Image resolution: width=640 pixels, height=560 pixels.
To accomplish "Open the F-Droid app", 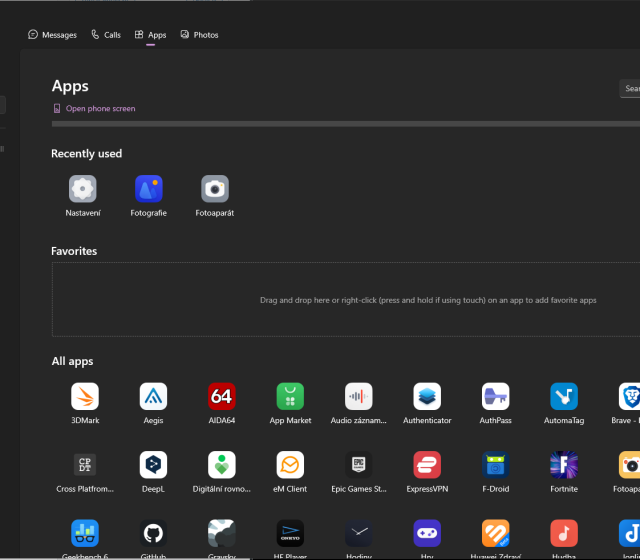I will click(495, 465).
